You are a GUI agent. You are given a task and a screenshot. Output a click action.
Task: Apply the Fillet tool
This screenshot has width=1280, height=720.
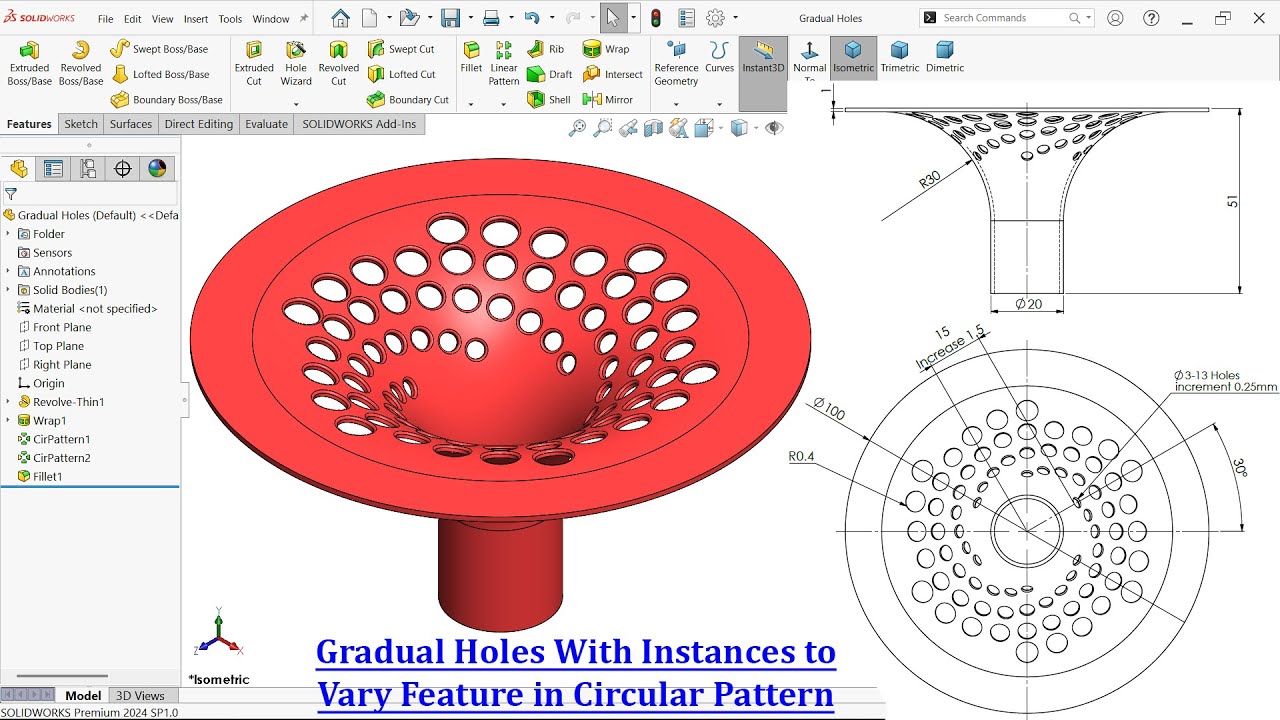[471, 58]
